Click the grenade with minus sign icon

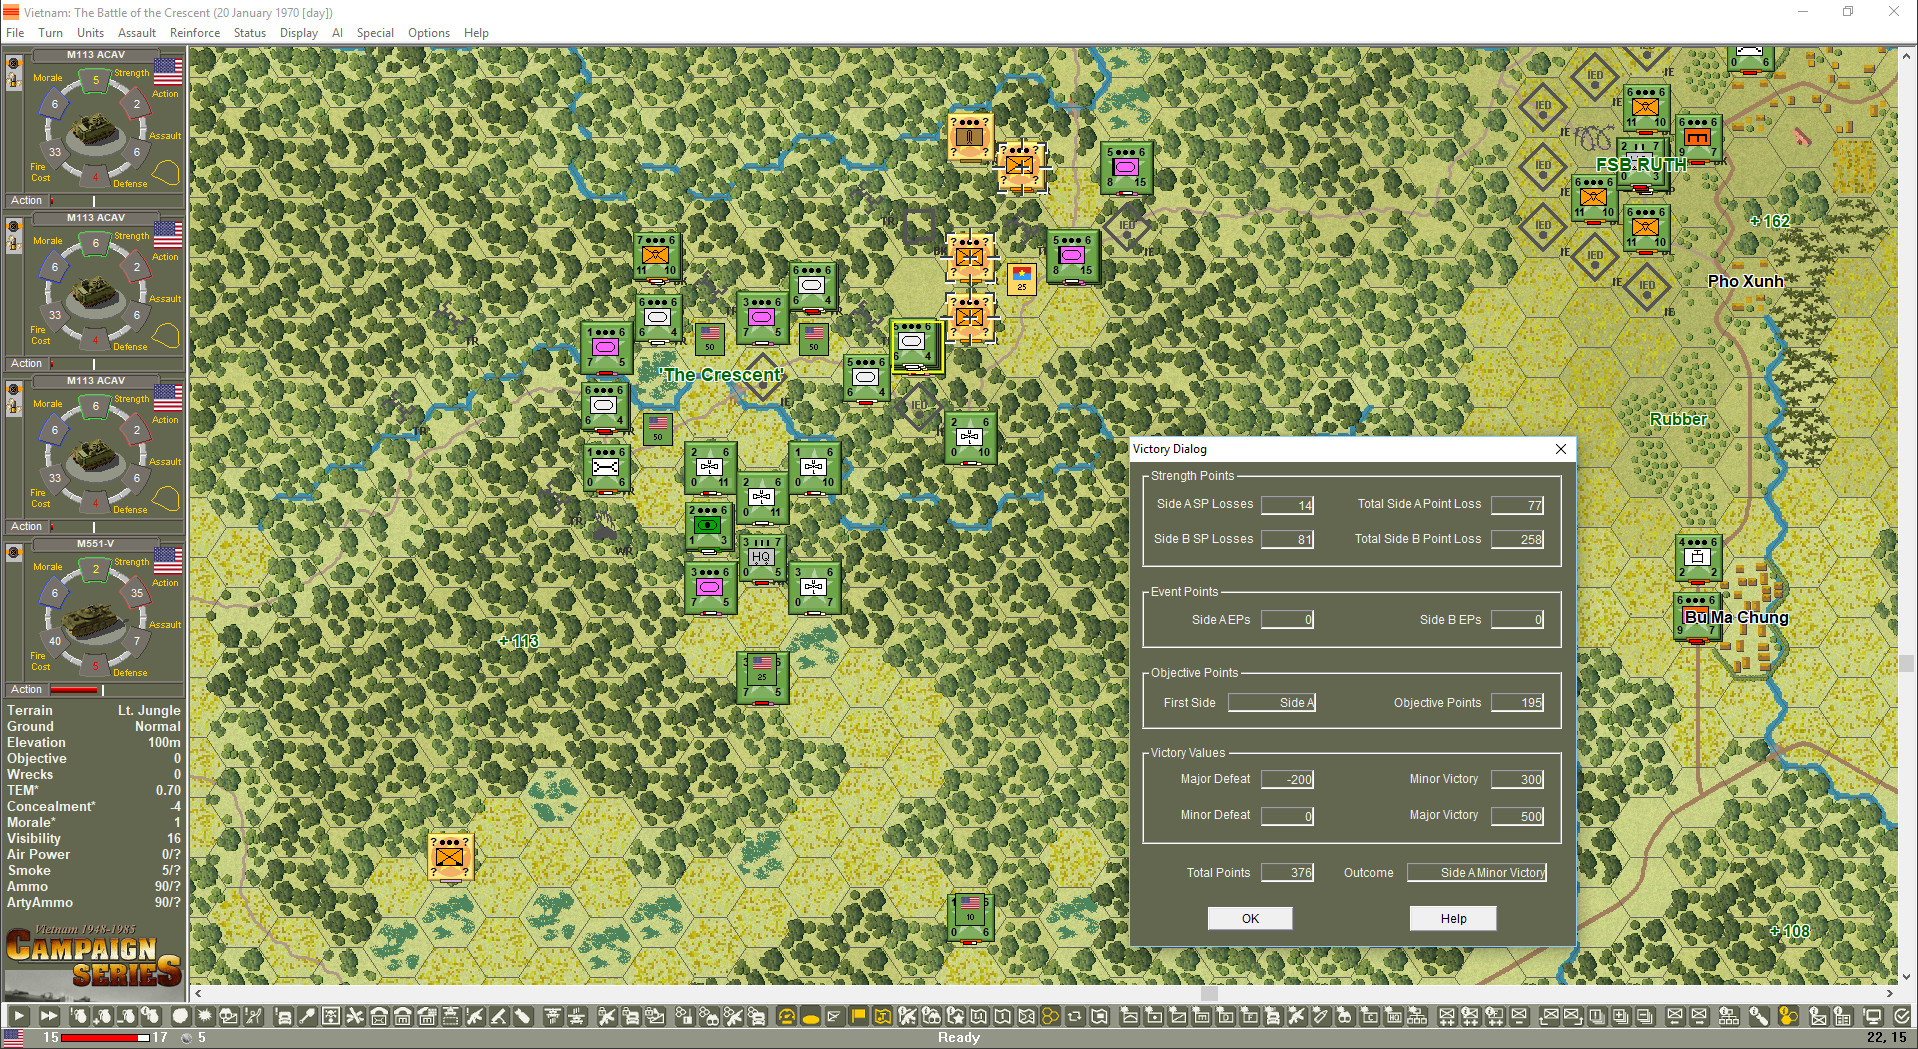(x=126, y=1016)
